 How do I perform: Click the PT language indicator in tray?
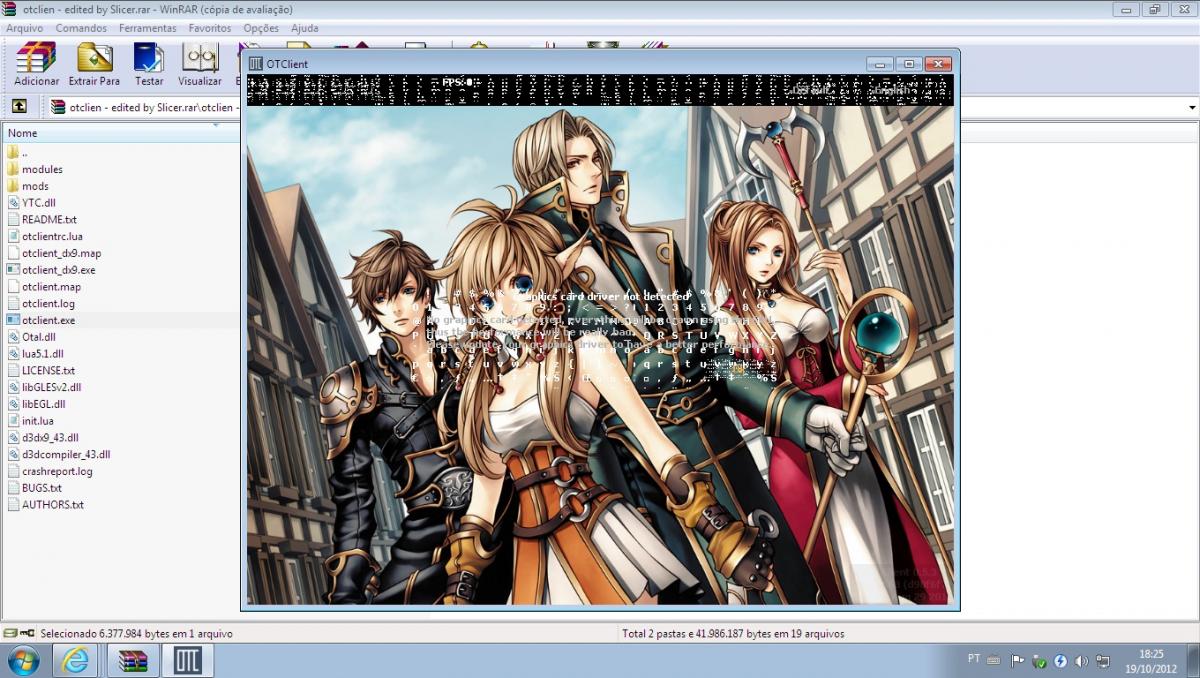pos(974,659)
